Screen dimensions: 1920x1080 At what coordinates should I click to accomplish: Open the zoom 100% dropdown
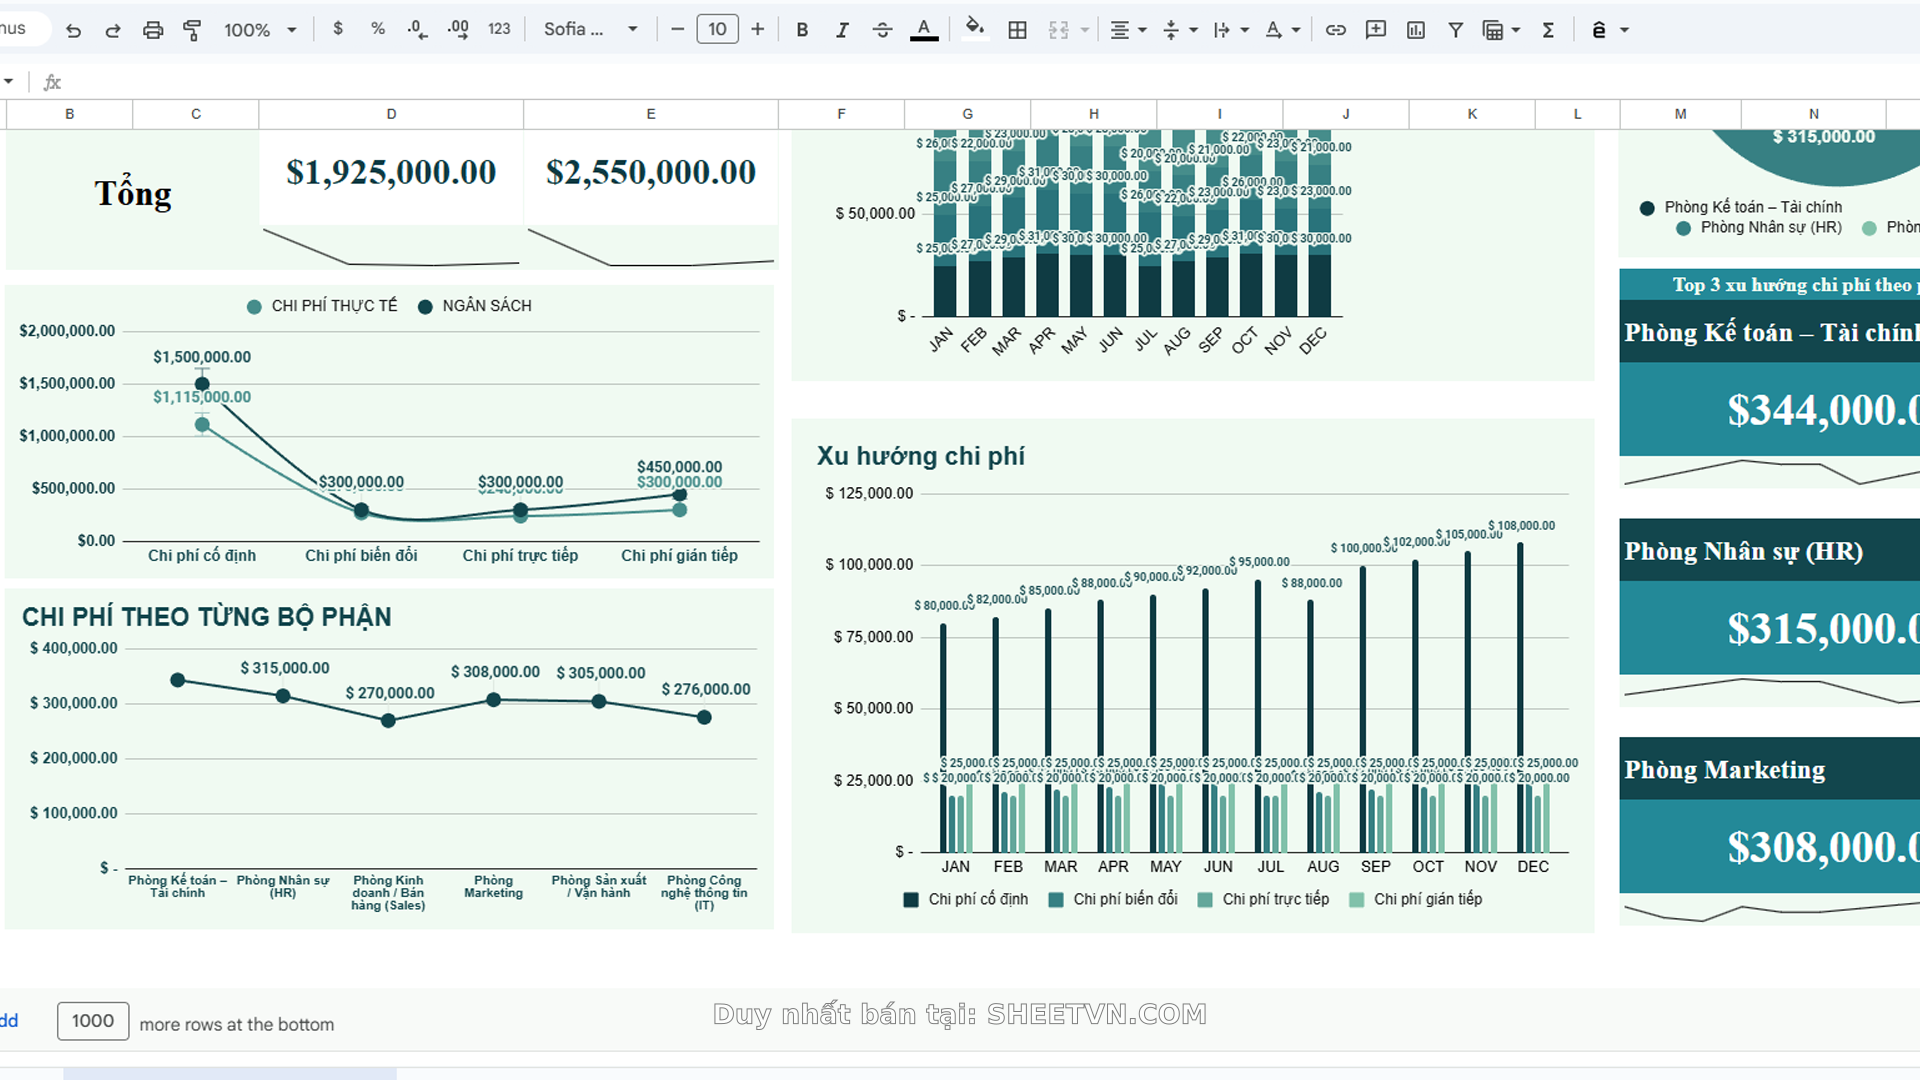pos(260,30)
